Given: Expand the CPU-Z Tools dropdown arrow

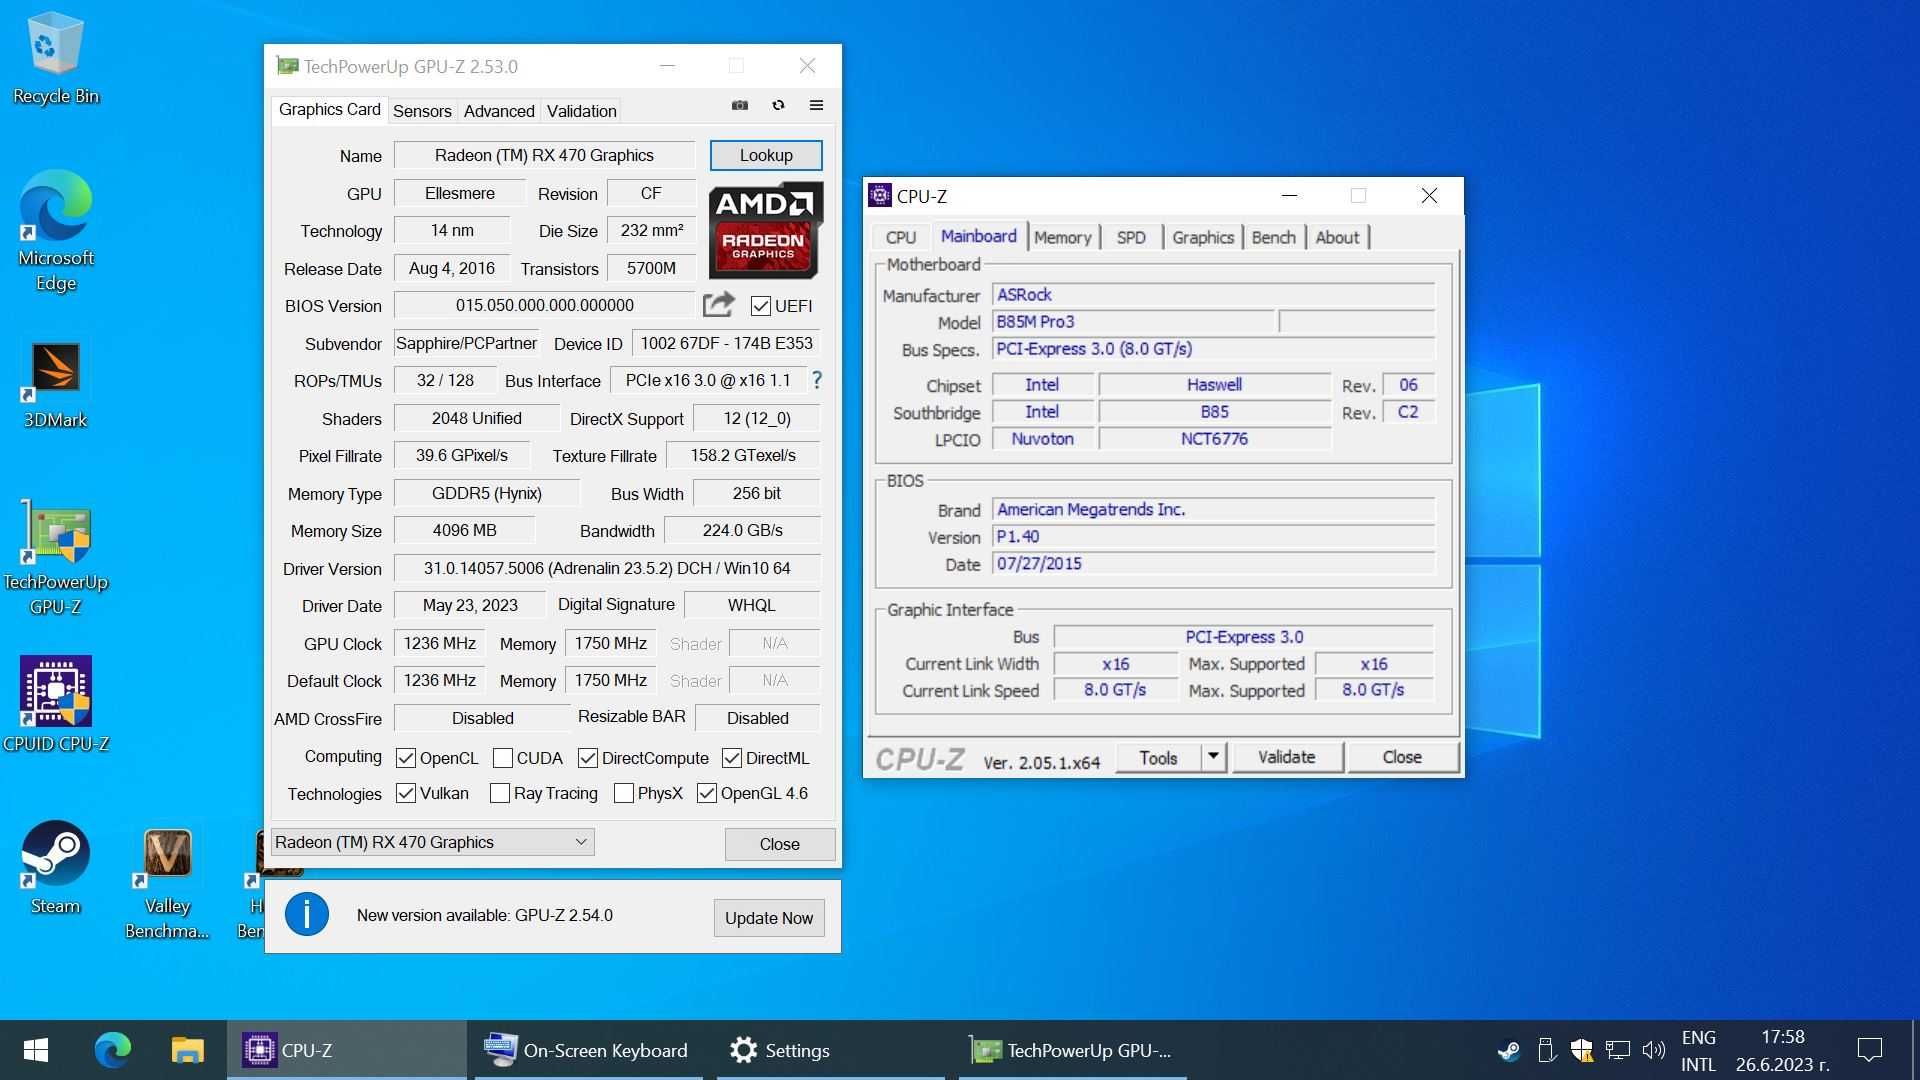Looking at the screenshot, I should pos(1213,757).
